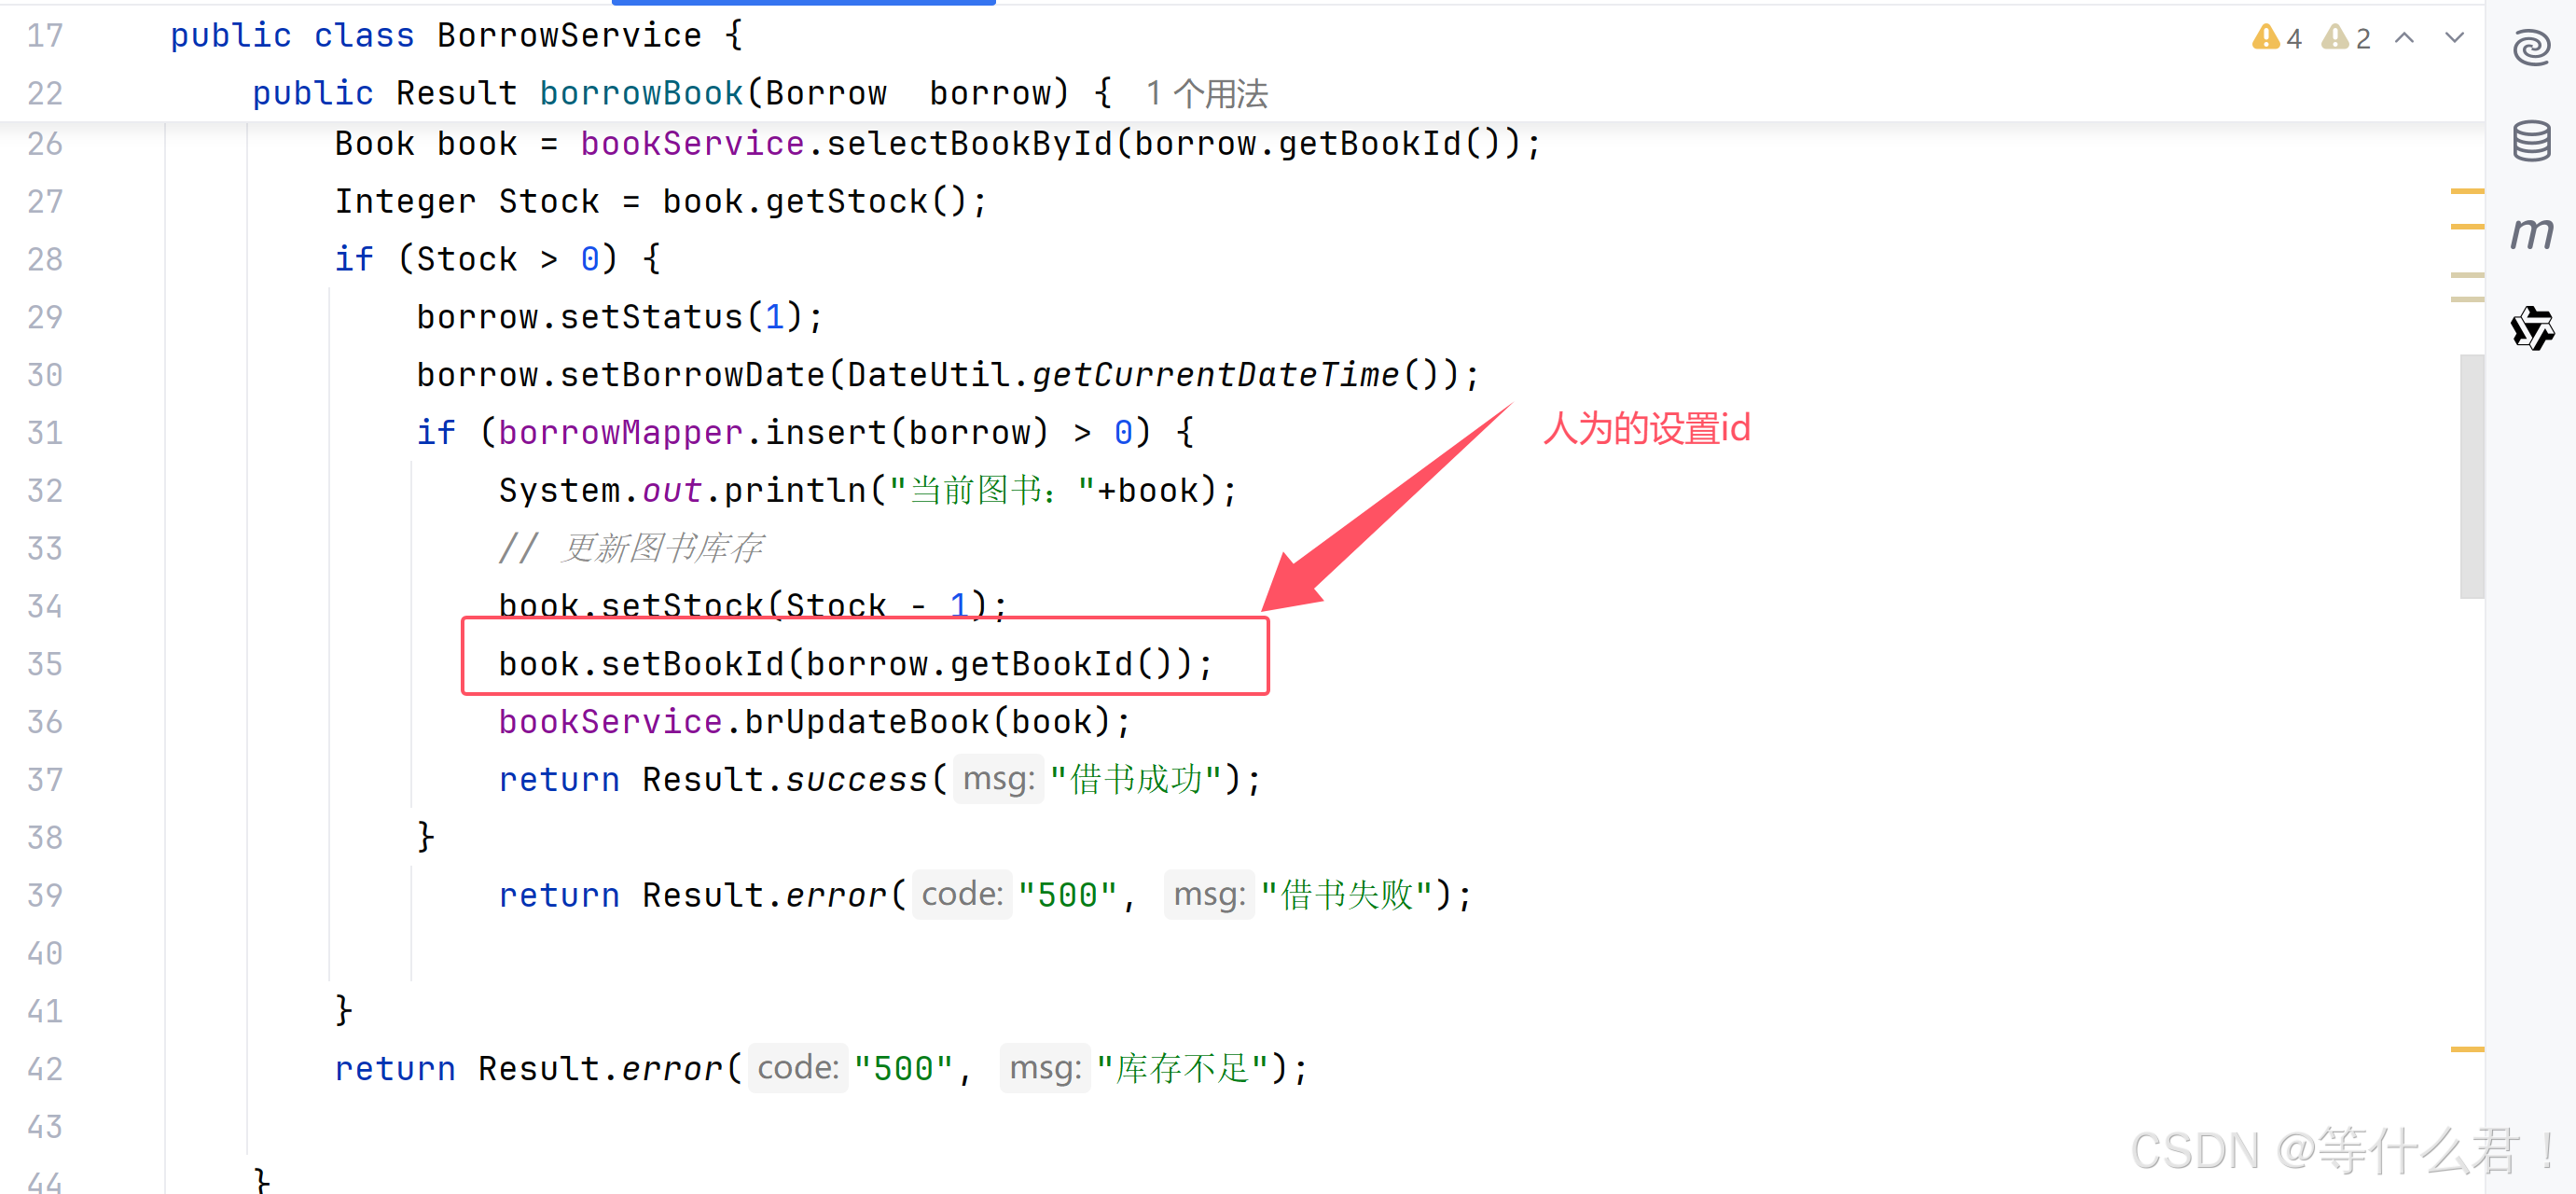
Task: Click the top orange warning stripe marker
Action: [2466, 190]
